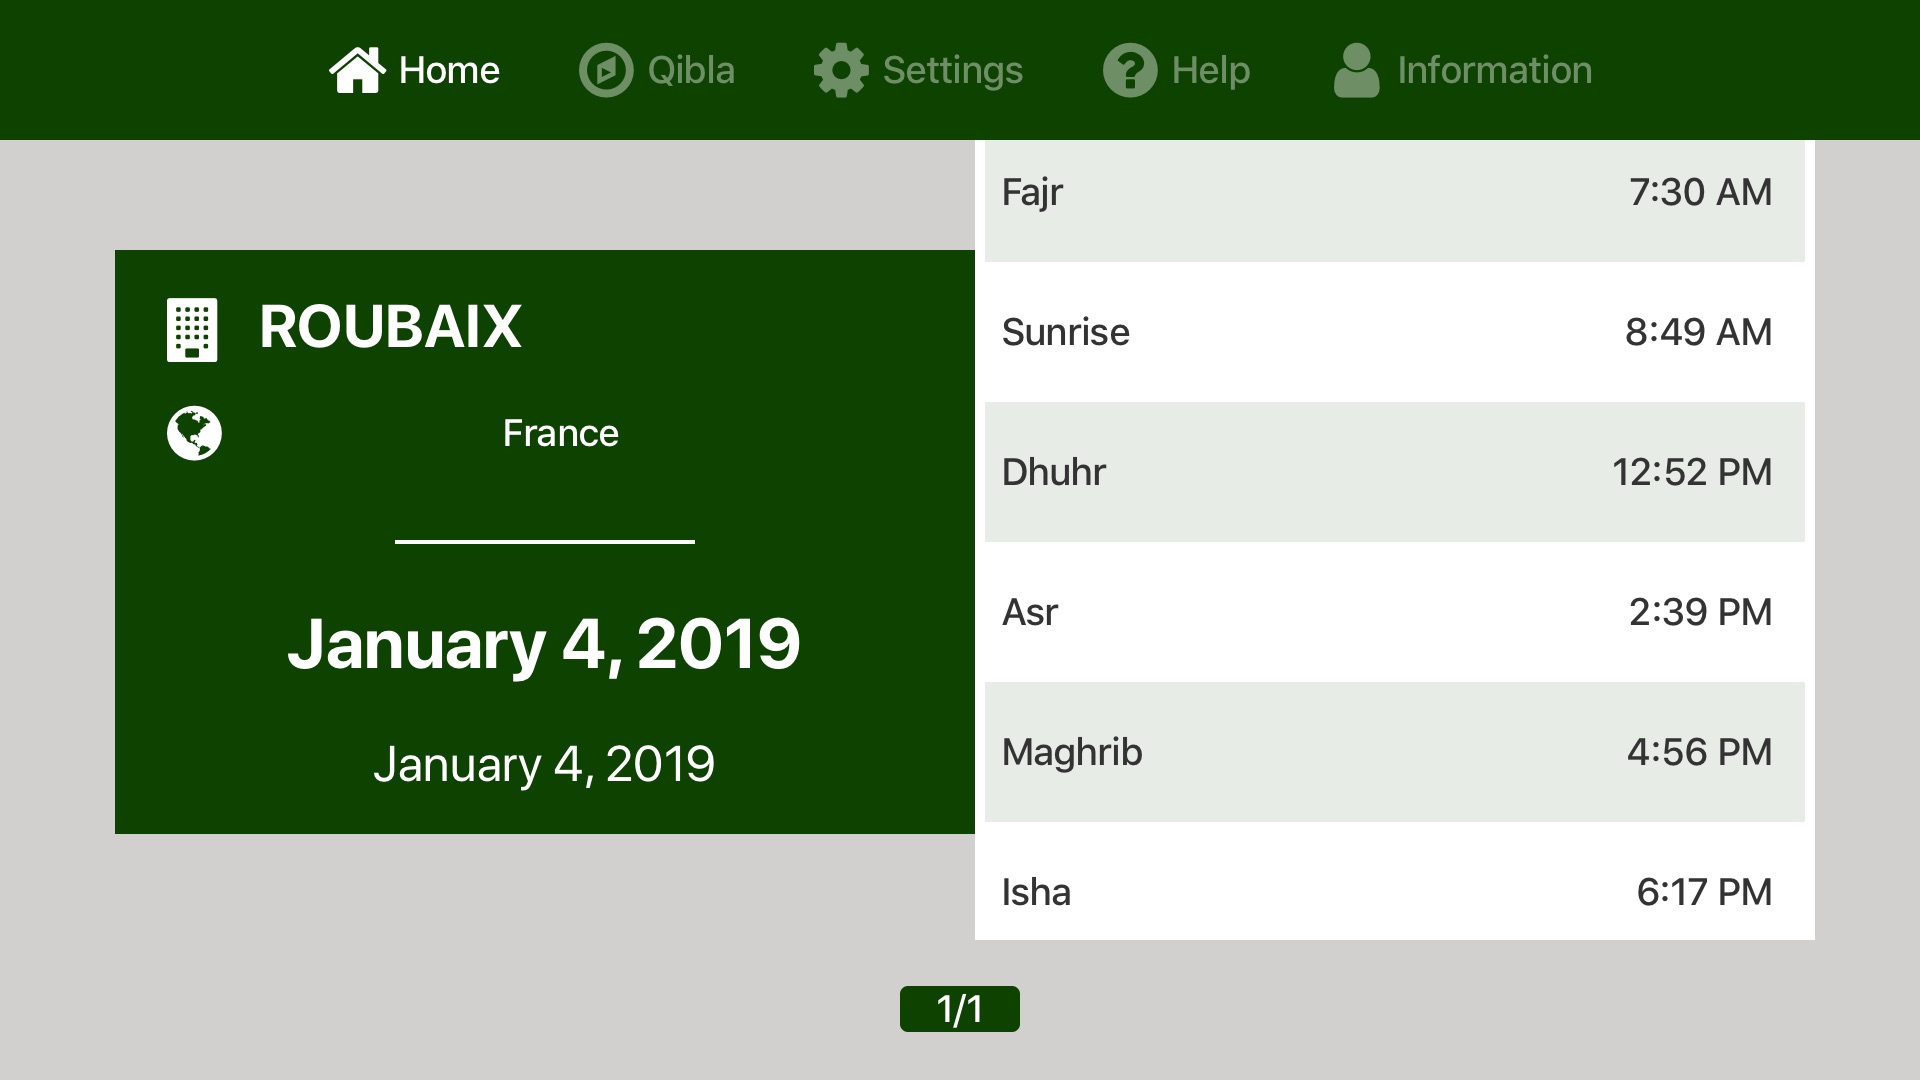Open the Settings tab label

[x=953, y=70]
